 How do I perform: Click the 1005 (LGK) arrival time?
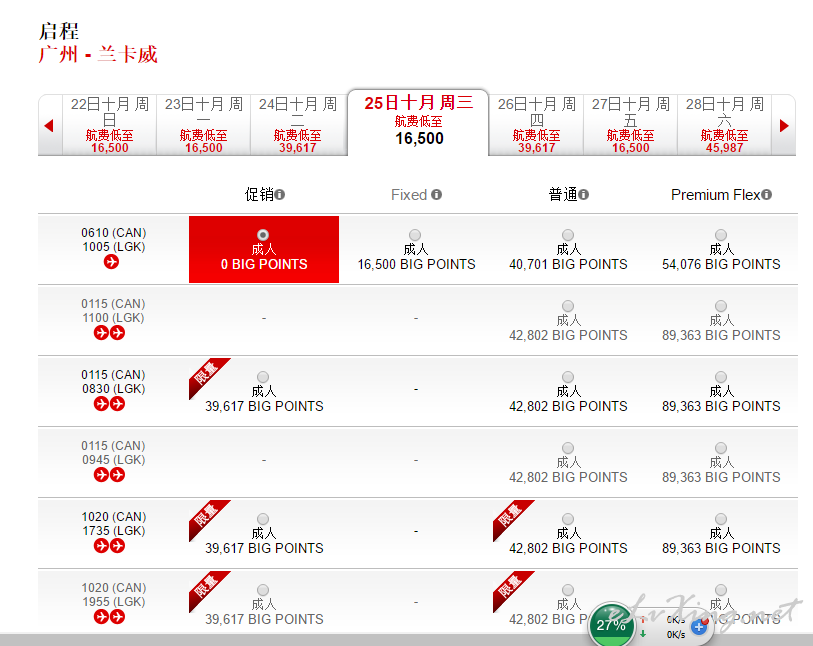(x=114, y=247)
